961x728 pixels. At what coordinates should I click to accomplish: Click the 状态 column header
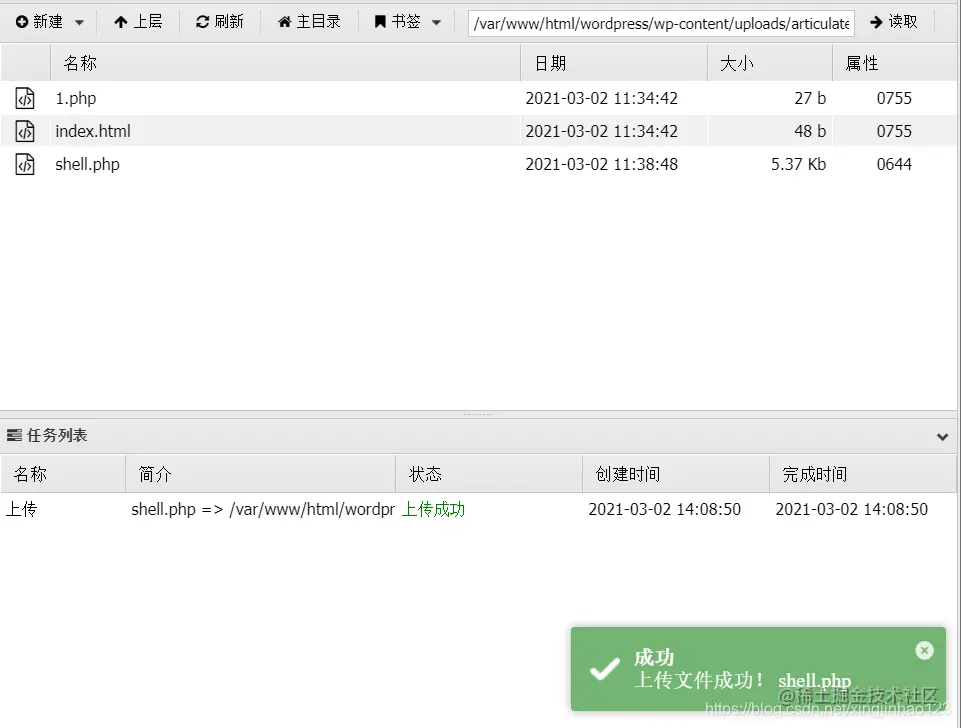pyautogui.click(x=488, y=474)
